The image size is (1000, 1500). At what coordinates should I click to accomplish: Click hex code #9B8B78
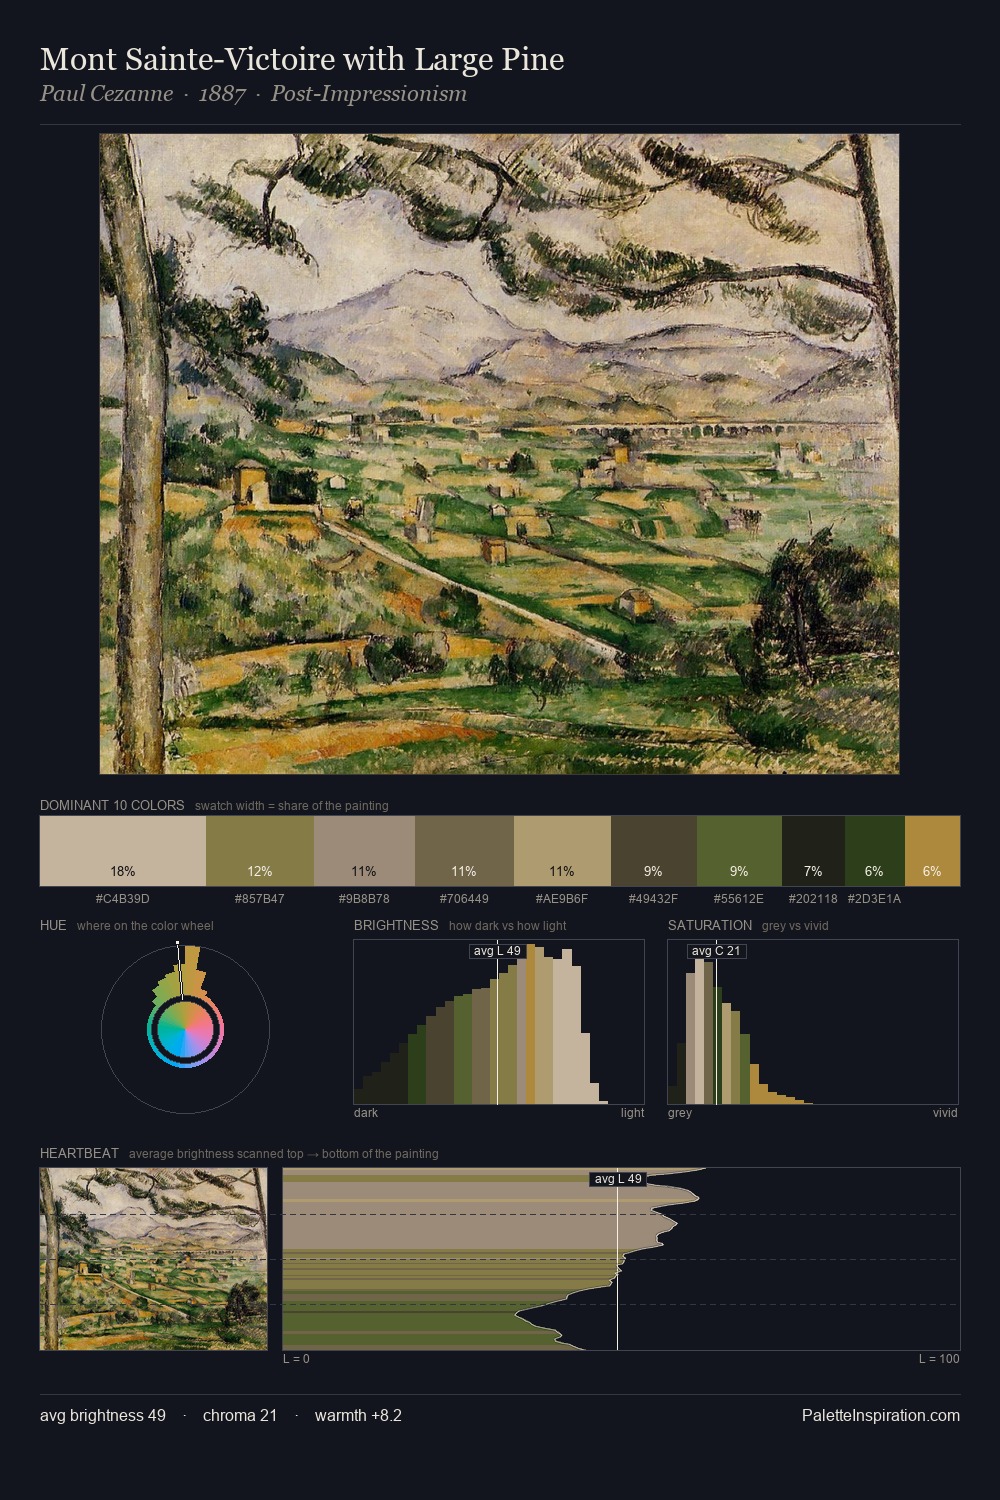[x=364, y=899]
